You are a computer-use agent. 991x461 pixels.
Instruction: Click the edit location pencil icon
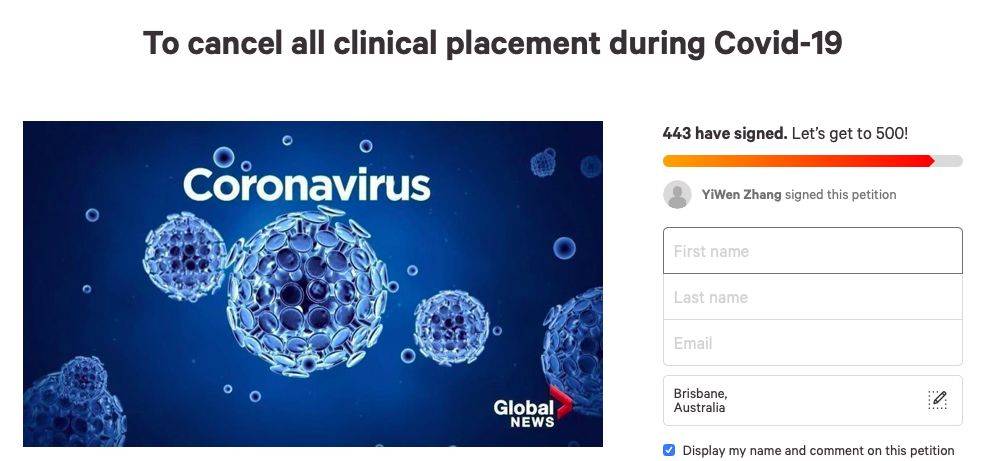click(937, 400)
